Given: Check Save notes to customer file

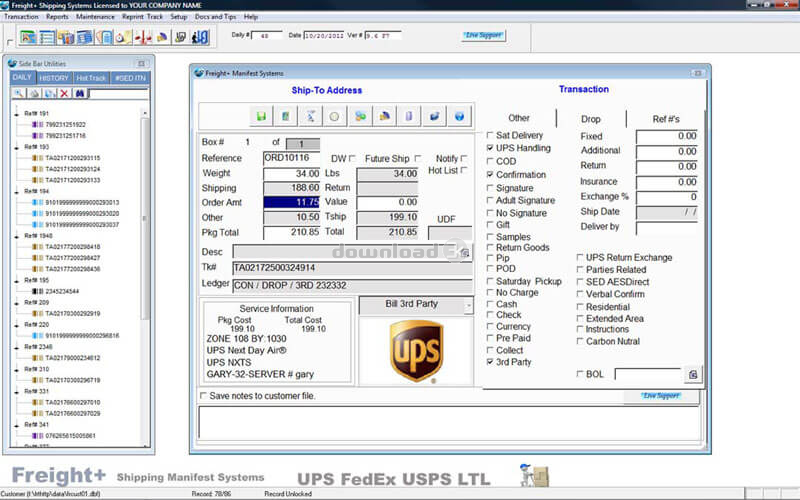Looking at the screenshot, I should pos(204,396).
